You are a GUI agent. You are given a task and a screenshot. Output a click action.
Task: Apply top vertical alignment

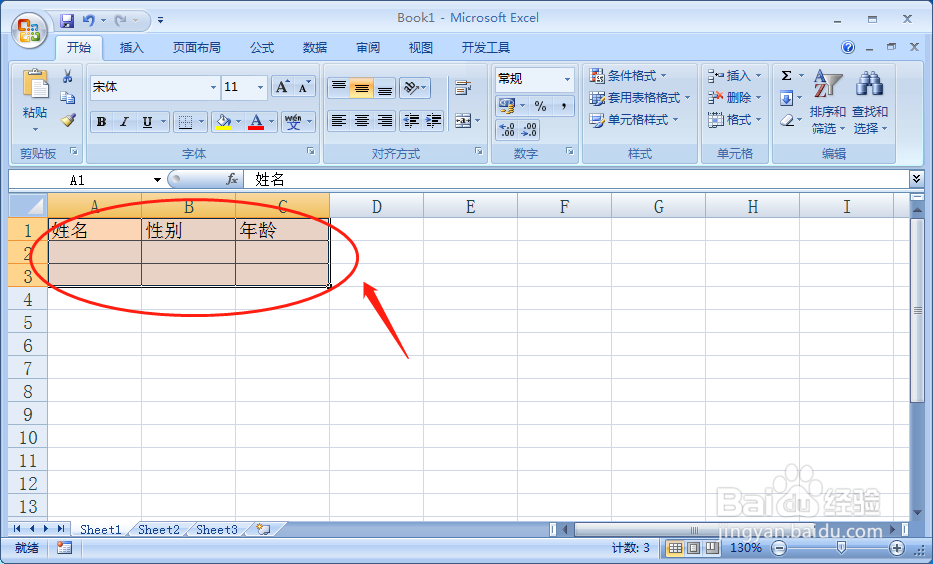point(339,88)
